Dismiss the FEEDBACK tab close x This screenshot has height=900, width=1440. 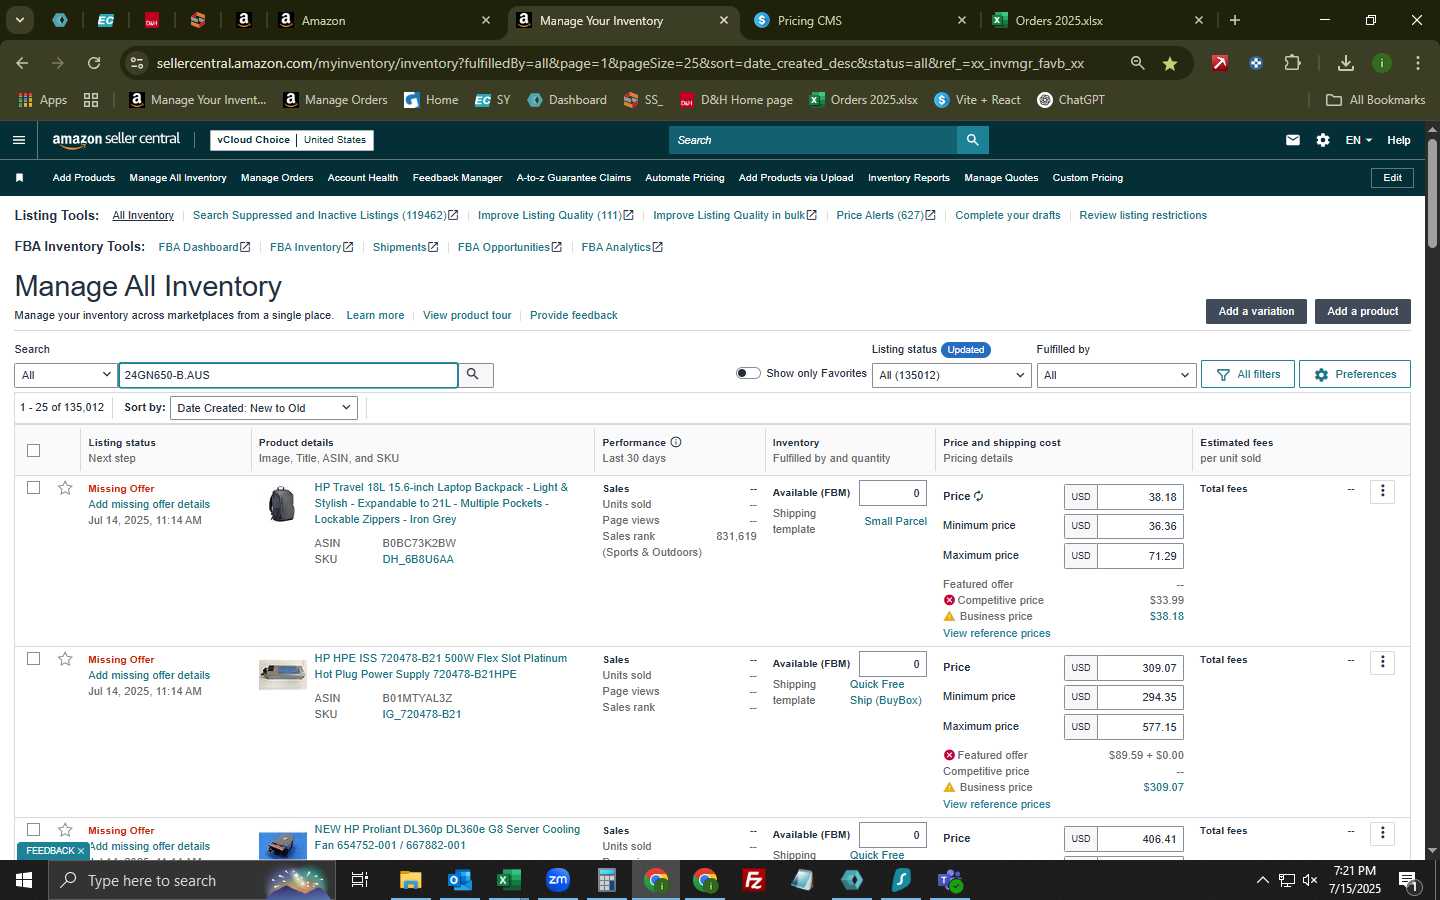pos(81,851)
